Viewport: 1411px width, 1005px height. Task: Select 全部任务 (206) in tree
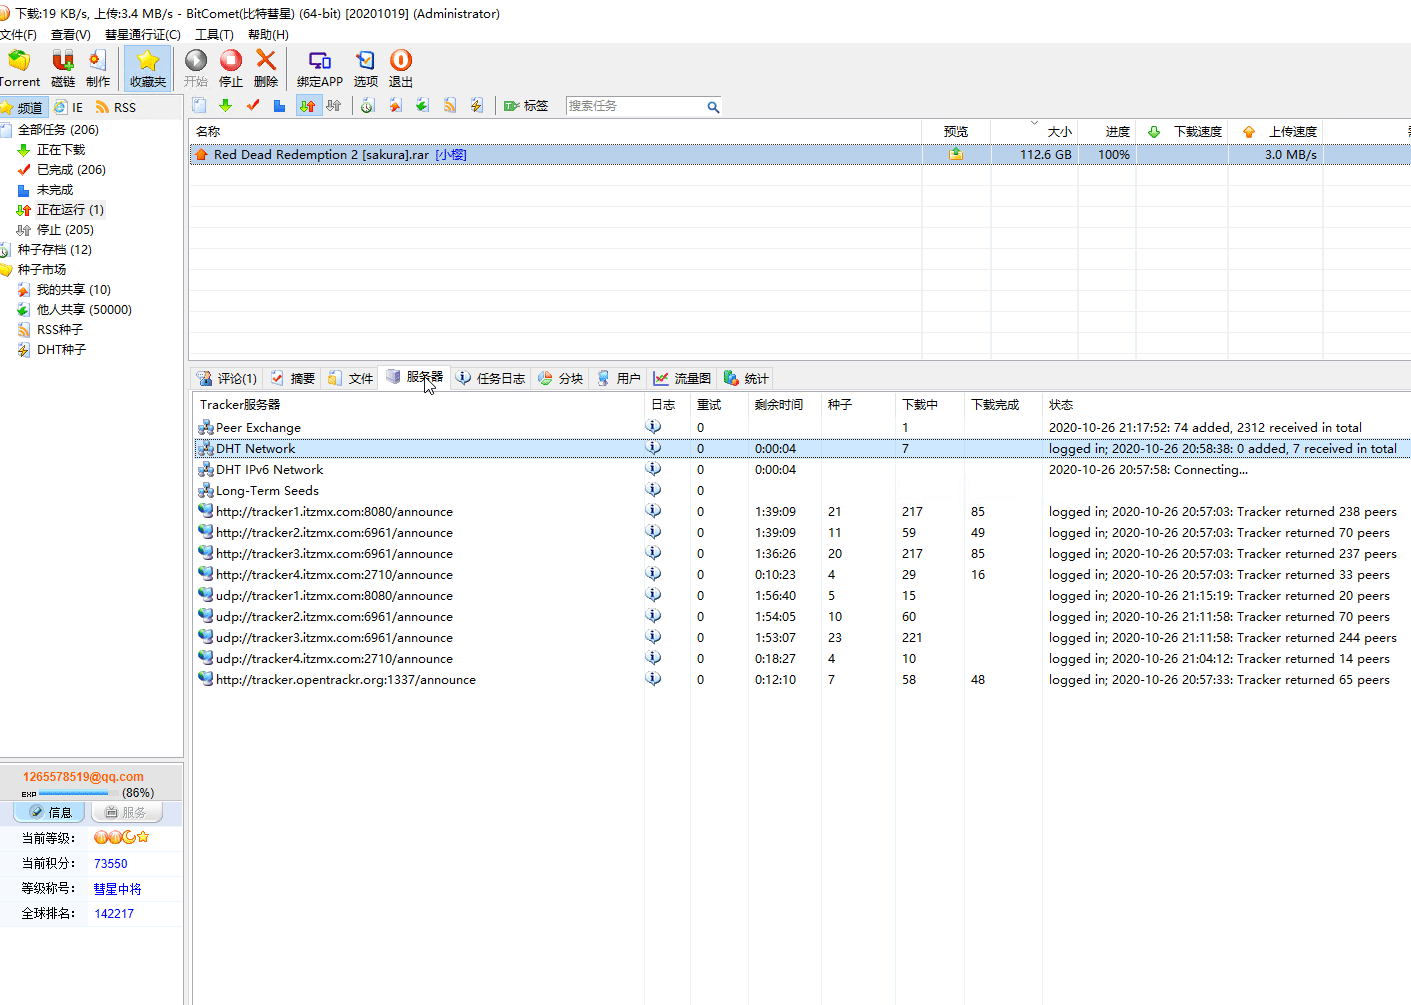point(58,130)
